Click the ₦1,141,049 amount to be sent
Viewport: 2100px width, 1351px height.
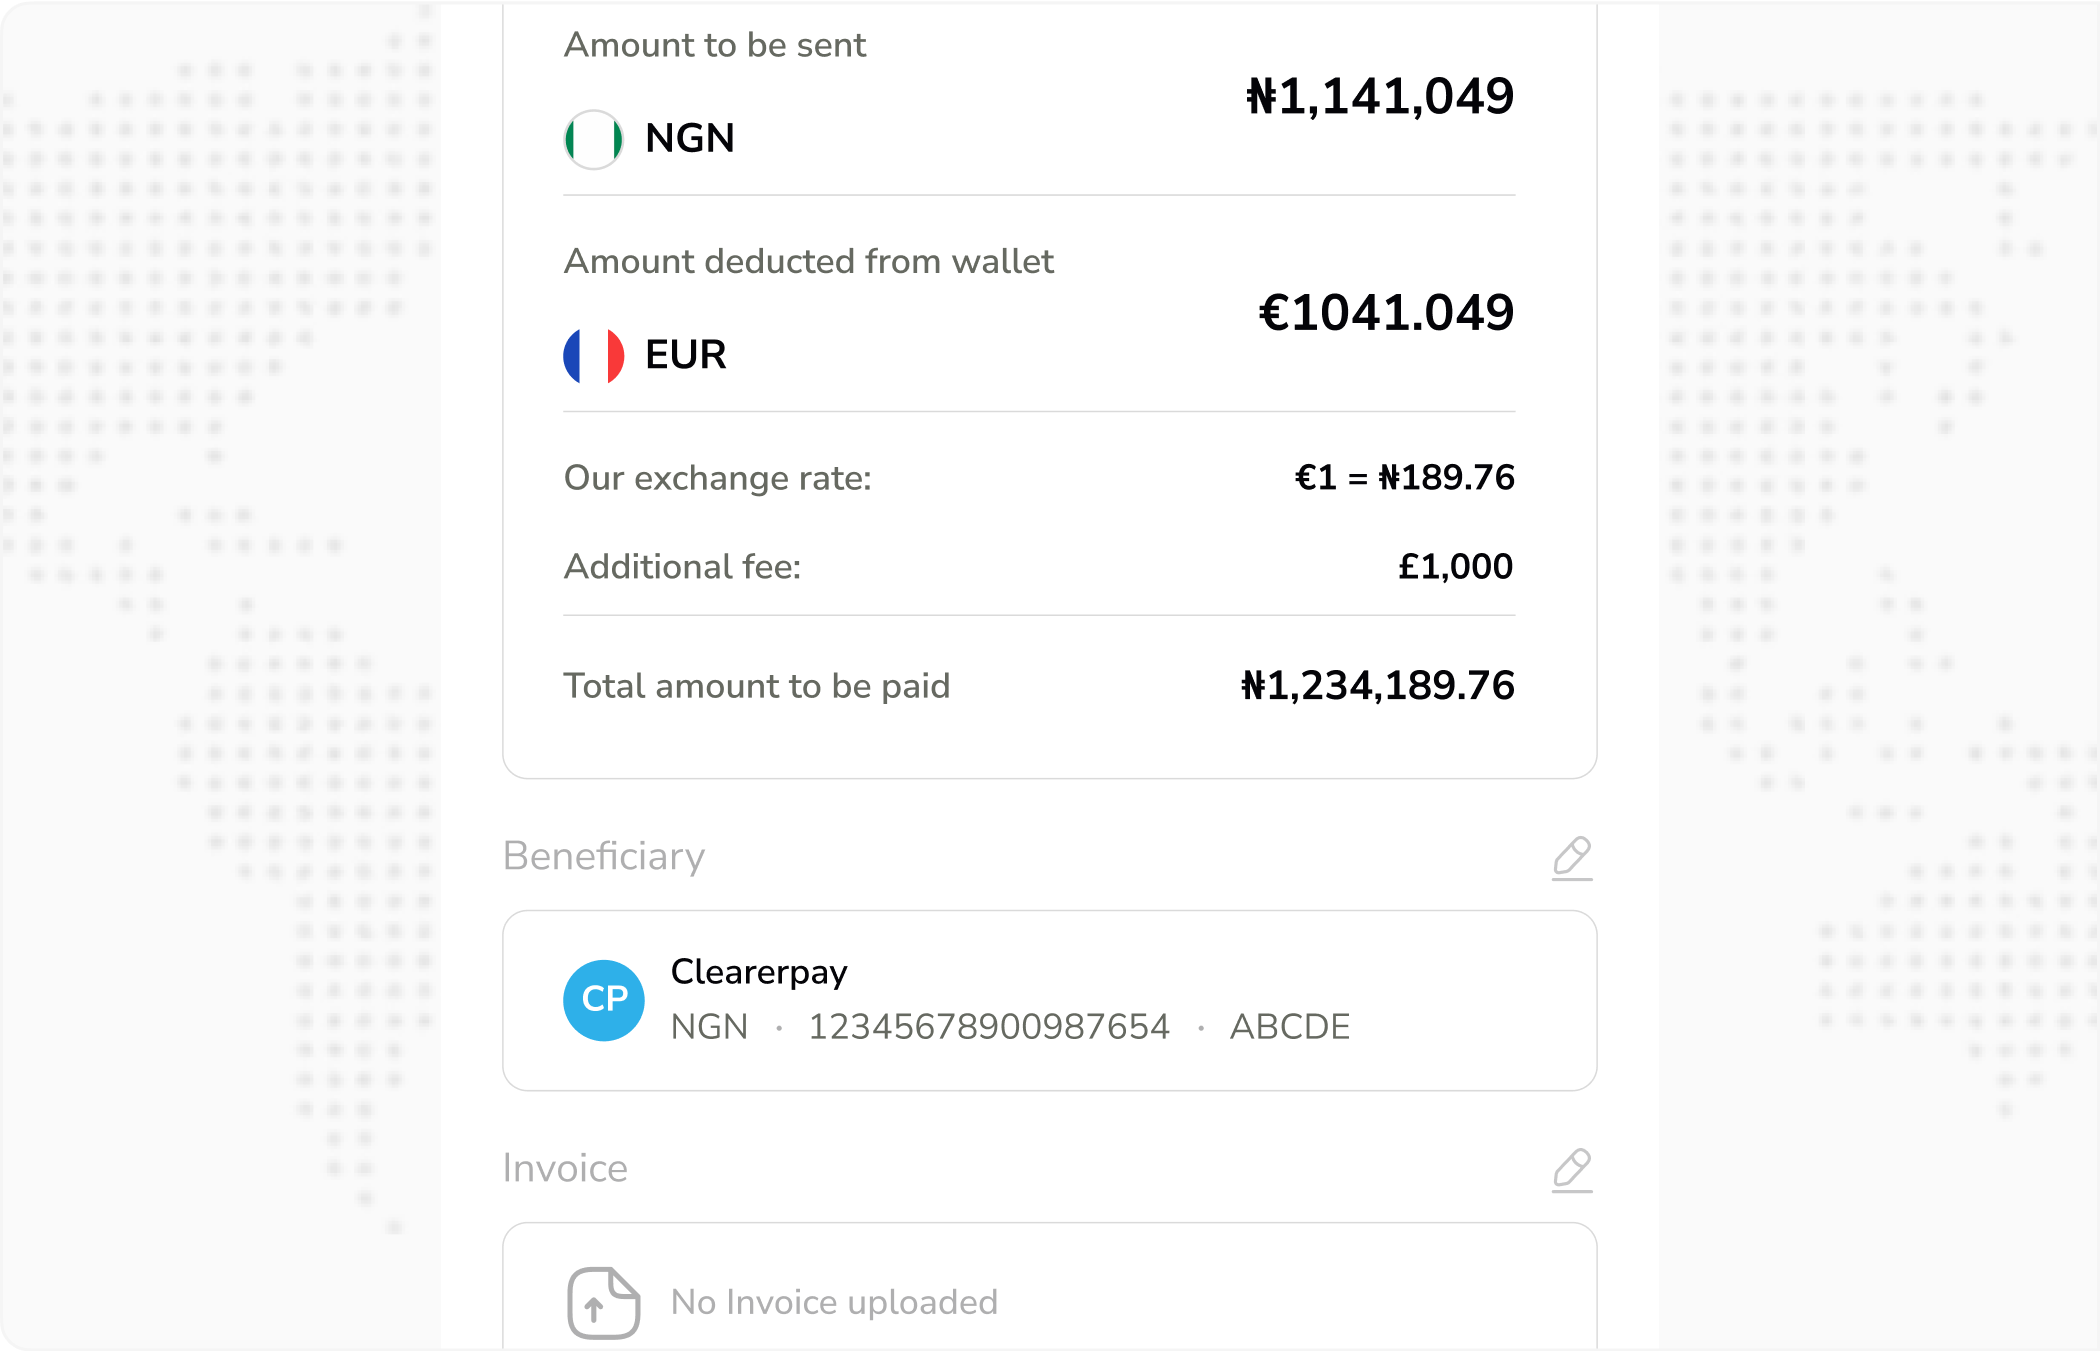click(x=1380, y=97)
